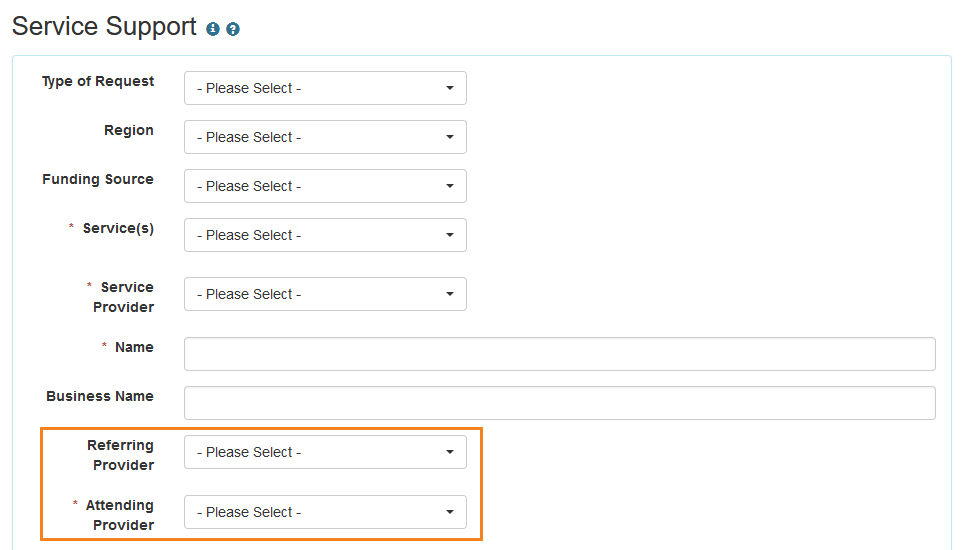Viewport: 964px width, 550px height.
Task: Click the Business Name label
Action: pyautogui.click(x=100, y=397)
